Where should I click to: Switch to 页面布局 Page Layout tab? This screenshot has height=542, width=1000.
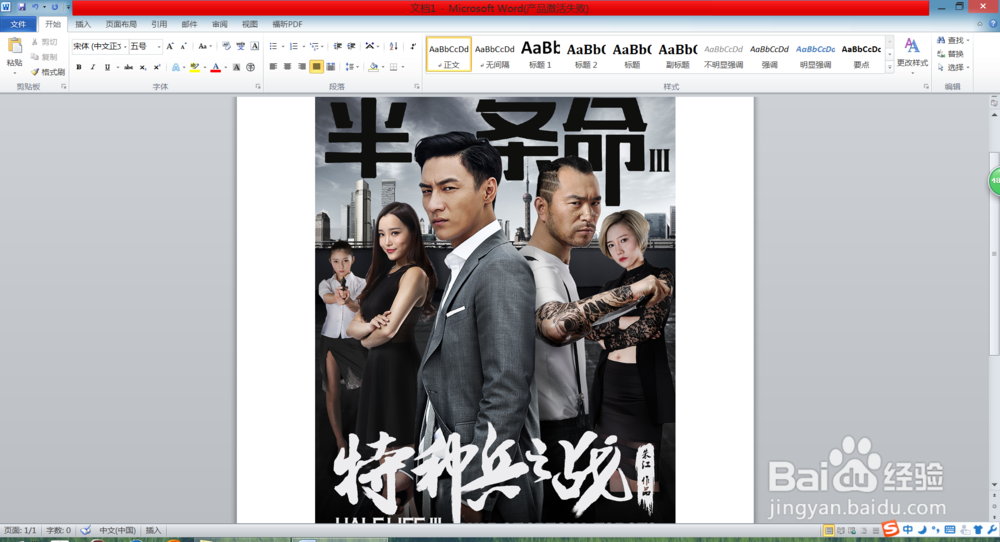tap(121, 24)
